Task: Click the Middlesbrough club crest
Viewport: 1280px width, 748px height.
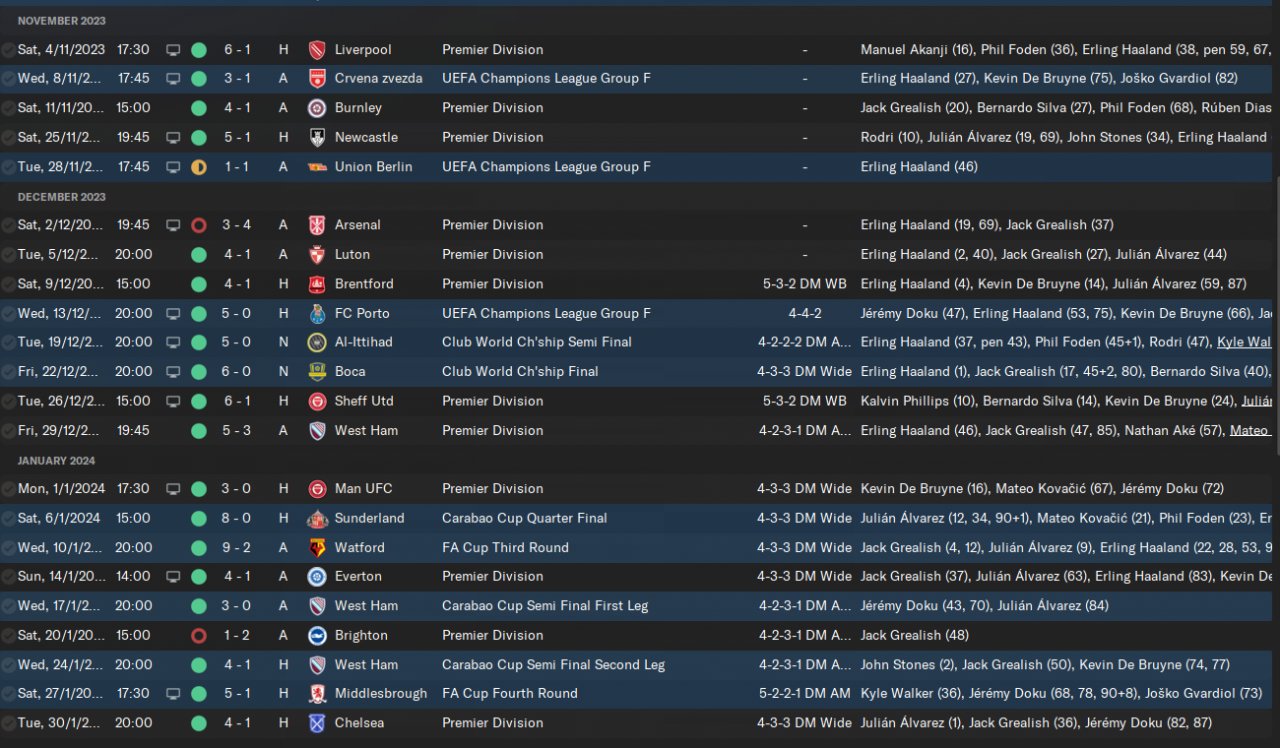Action: click(317, 694)
